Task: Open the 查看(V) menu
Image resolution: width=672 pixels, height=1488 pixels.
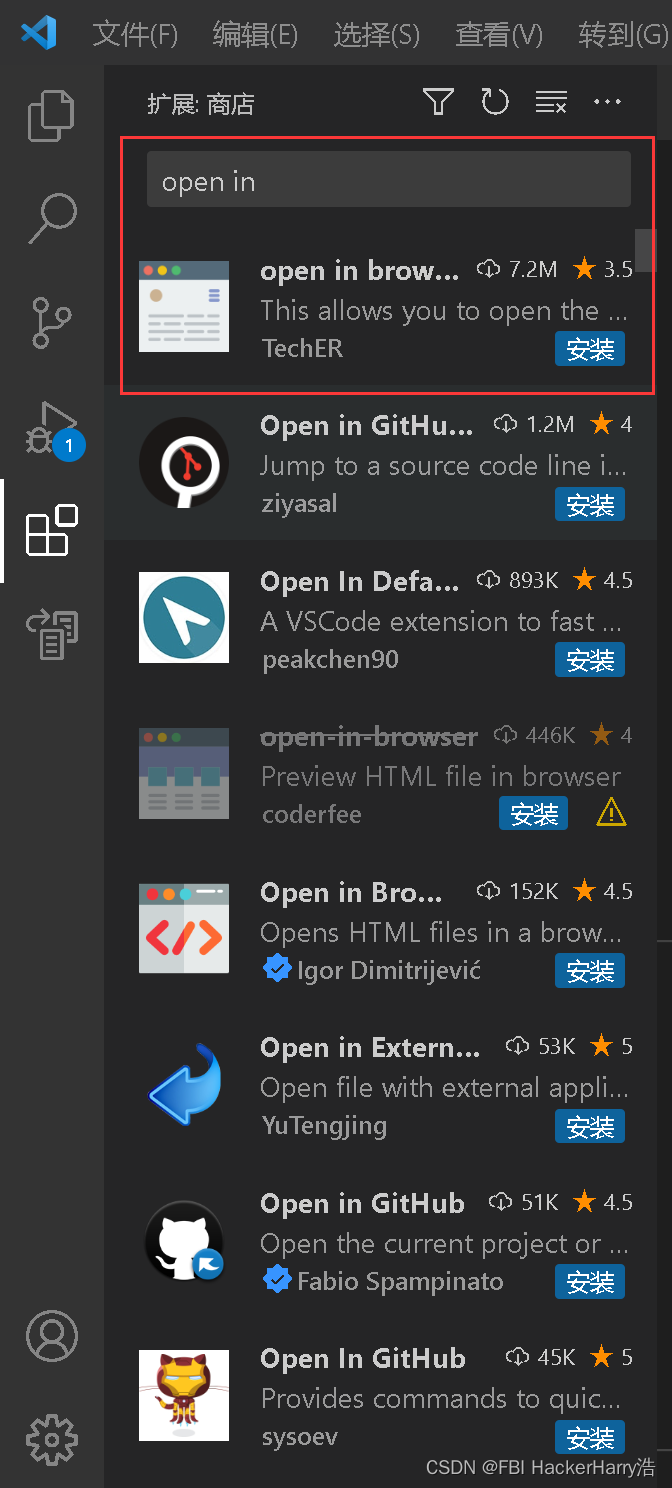Action: (499, 35)
